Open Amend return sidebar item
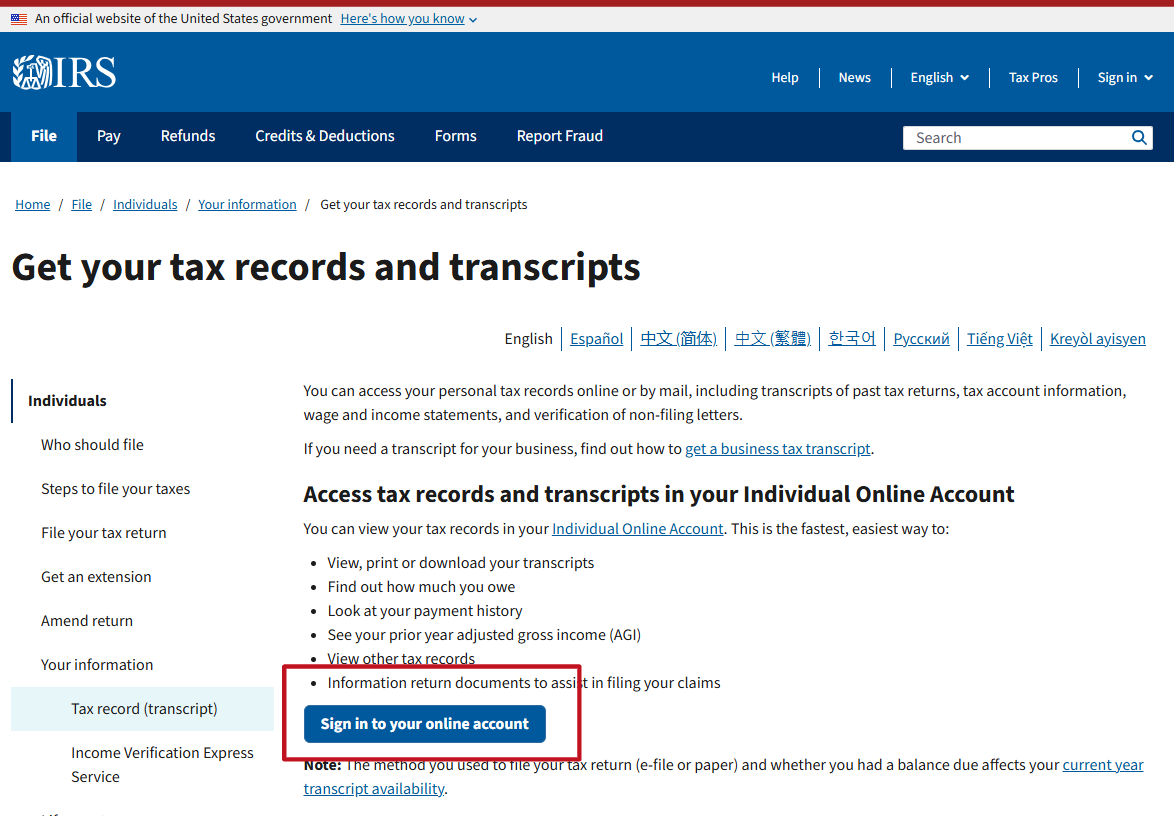Viewport: 1174px width, 816px height. (87, 621)
